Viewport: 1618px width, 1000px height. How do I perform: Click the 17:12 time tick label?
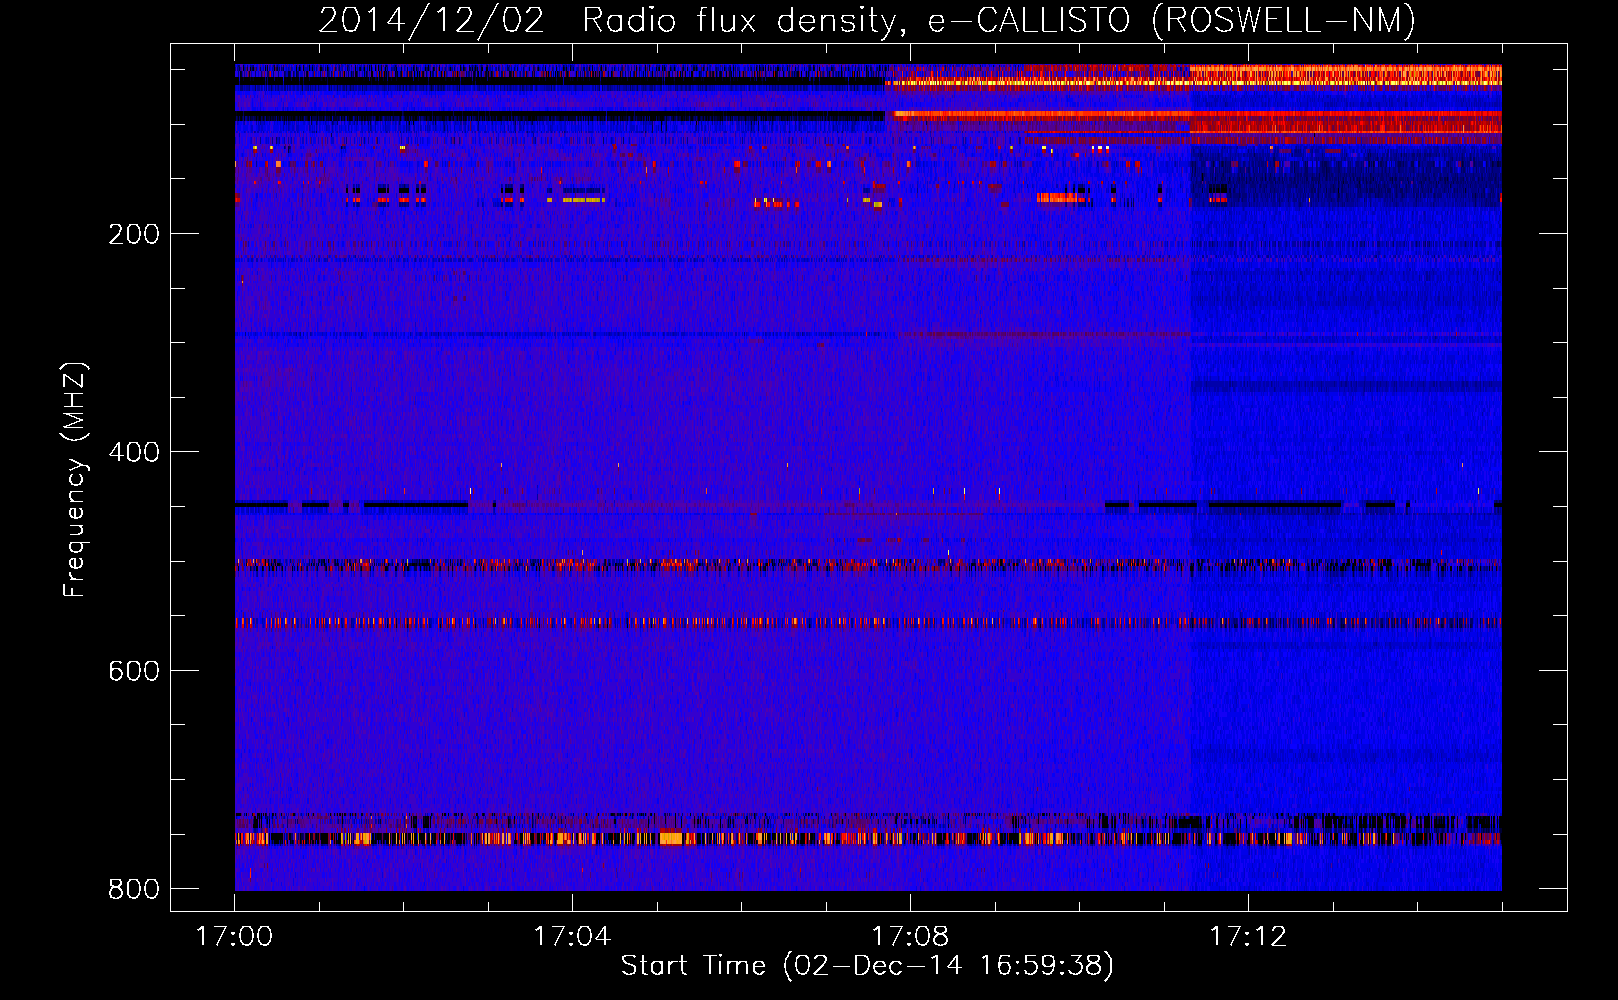tap(1248, 937)
